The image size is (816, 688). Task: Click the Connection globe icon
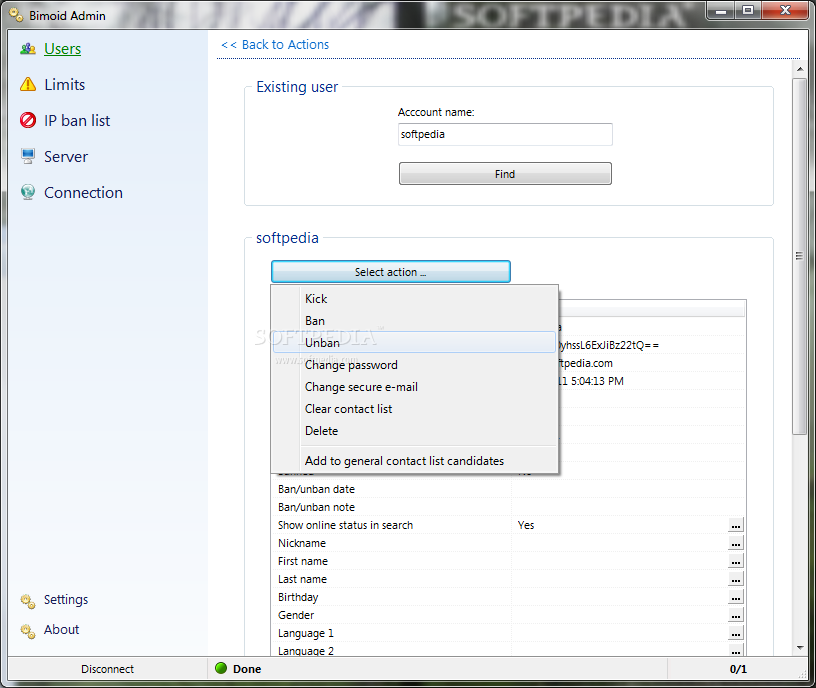point(28,192)
